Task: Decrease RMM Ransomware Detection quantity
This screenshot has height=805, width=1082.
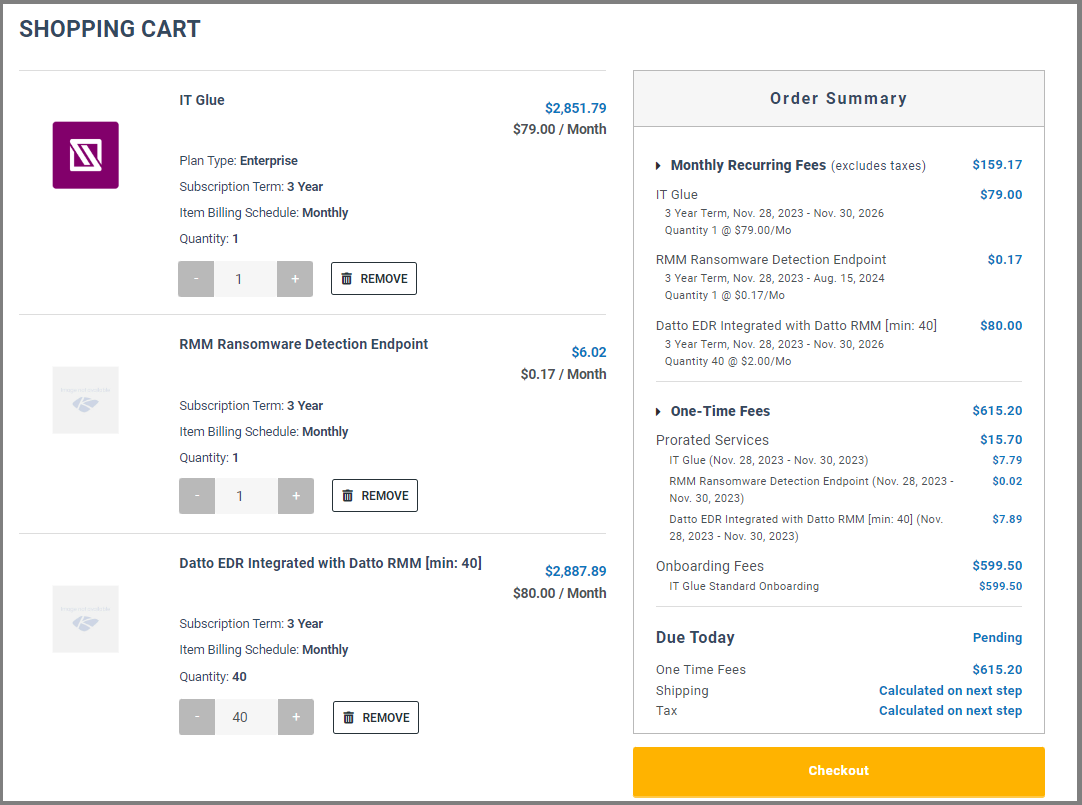Action: [x=197, y=496]
